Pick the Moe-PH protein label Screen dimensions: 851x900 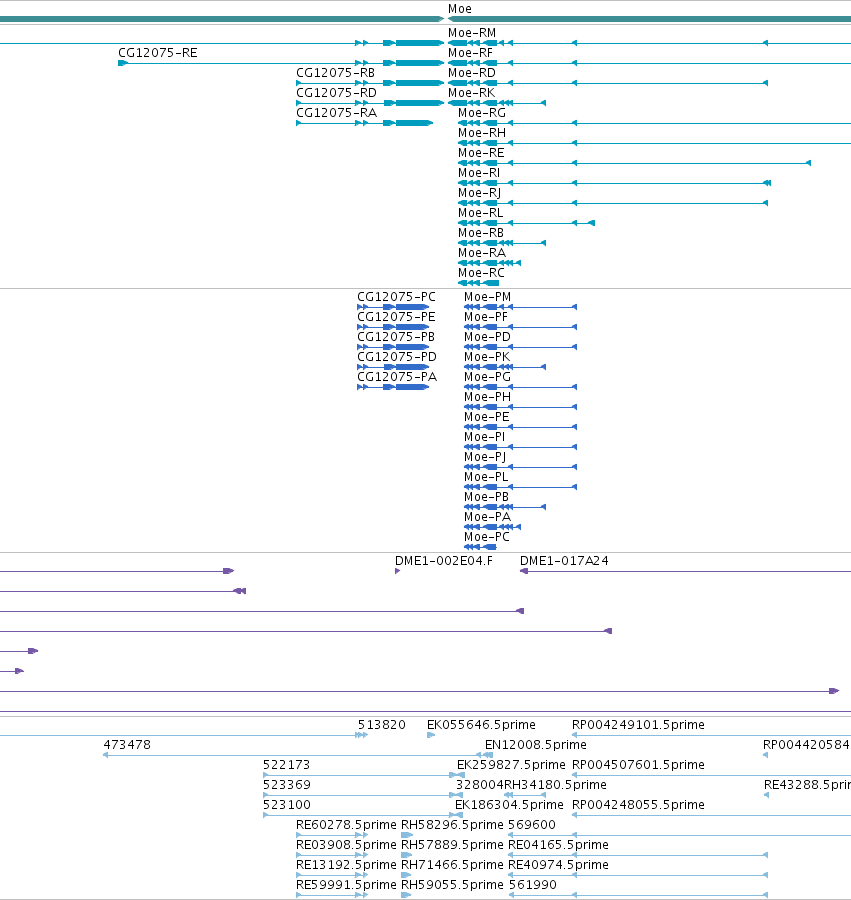click(487, 397)
